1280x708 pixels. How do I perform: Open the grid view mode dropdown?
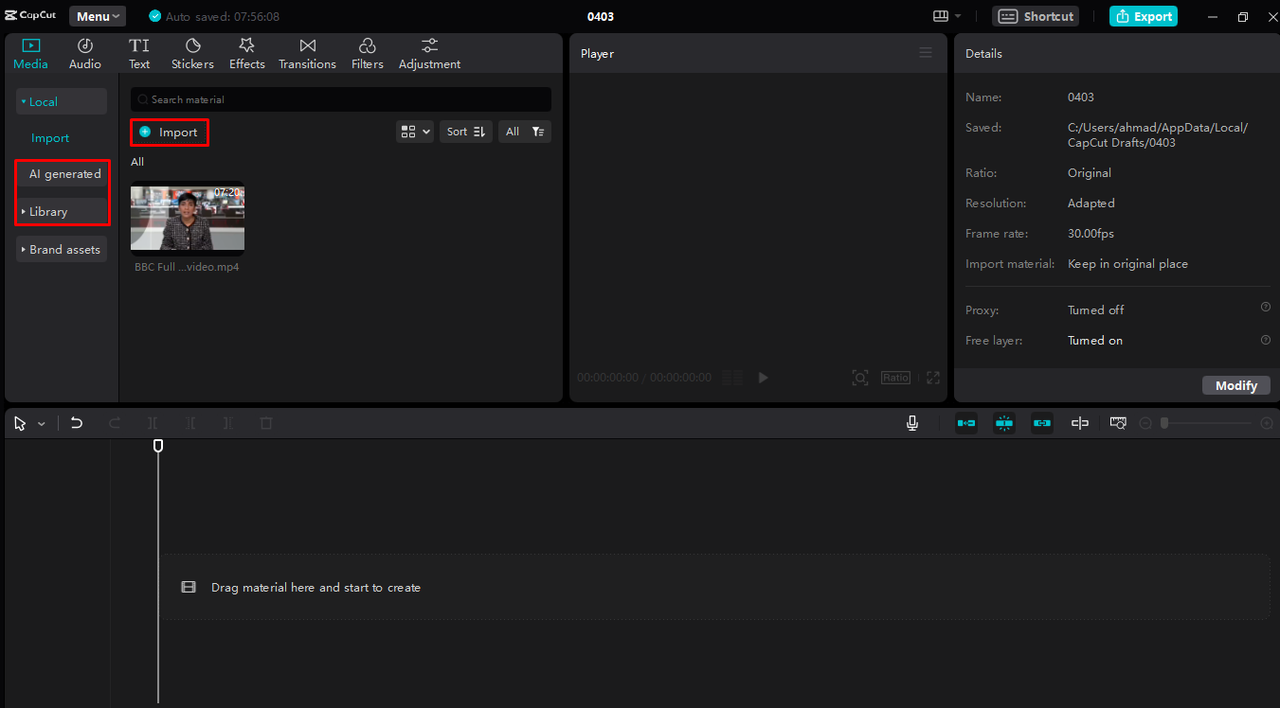415,131
